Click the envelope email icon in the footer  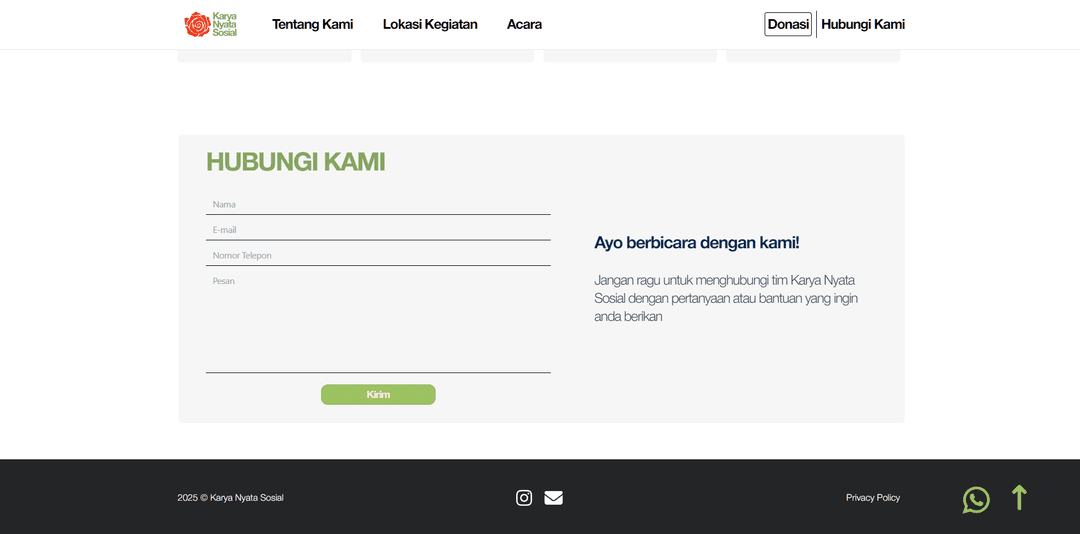553,498
